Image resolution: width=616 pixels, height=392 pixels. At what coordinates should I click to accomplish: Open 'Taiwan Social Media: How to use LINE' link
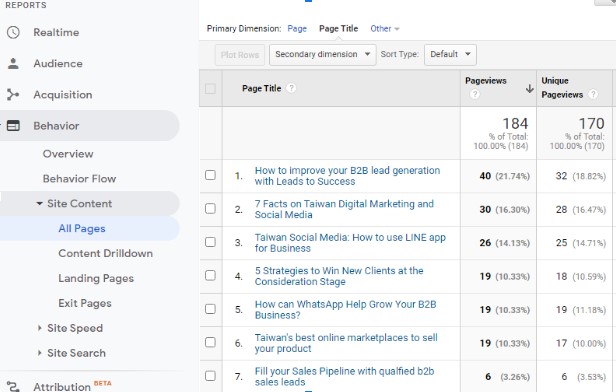pos(350,243)
